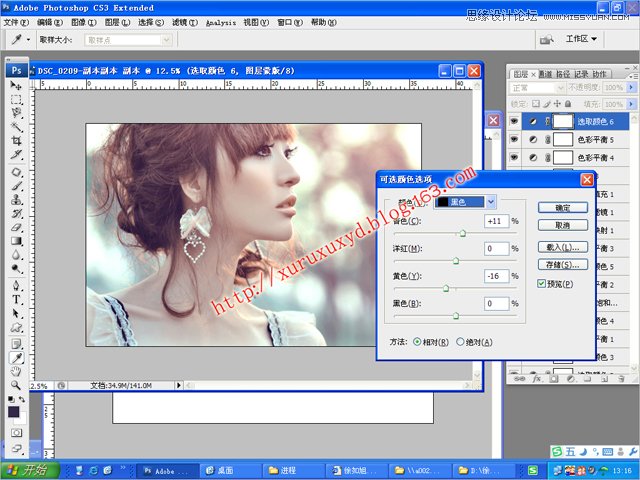Select the Eyedropper tool in toolbox
The image size is (640, 480).
click(16, 358)
